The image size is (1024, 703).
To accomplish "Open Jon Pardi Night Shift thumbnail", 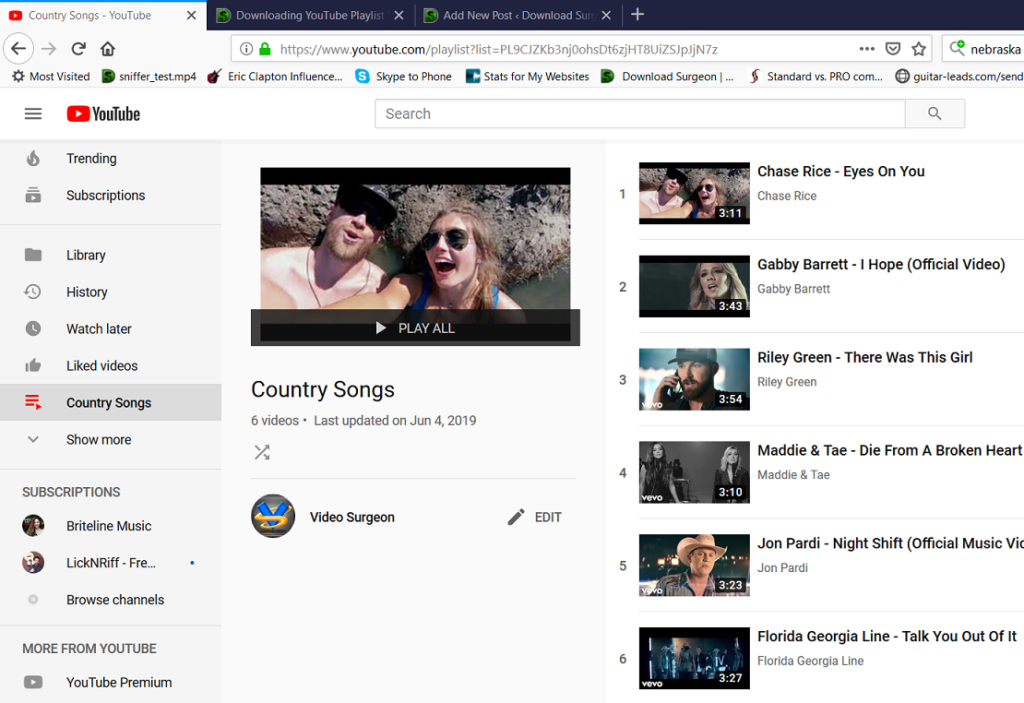I will (694, 565).
